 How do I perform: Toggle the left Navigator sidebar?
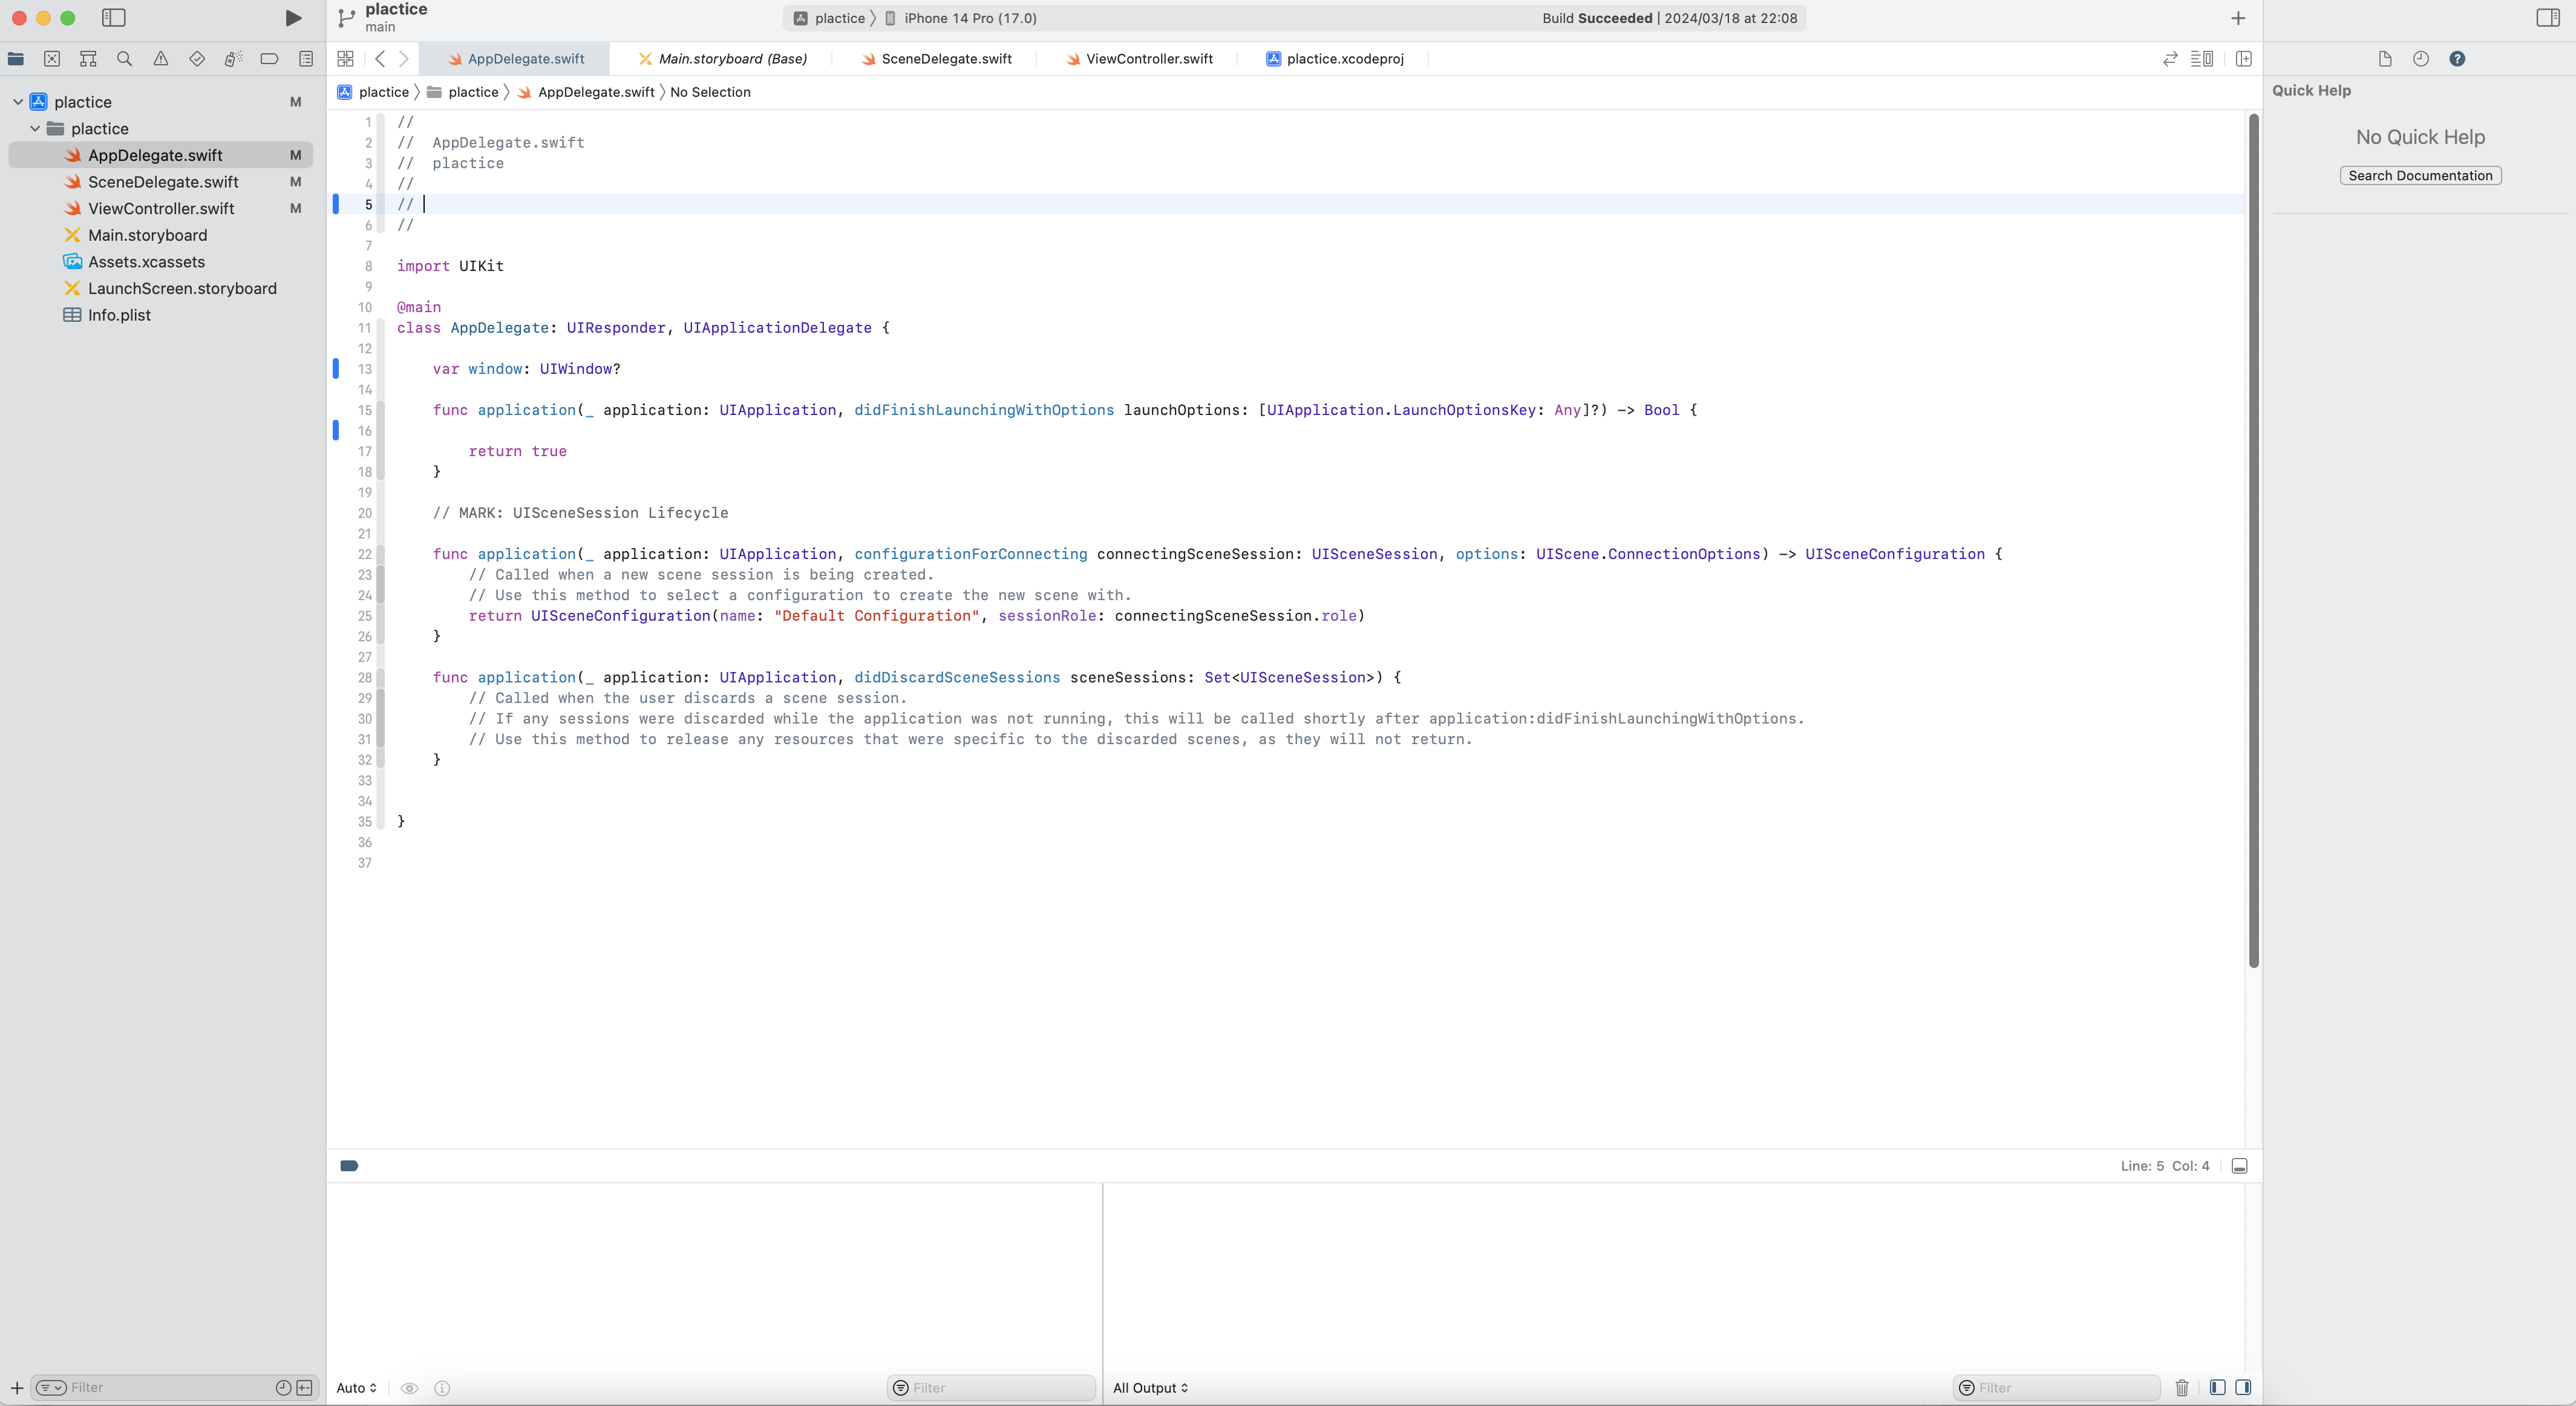click(114, 18)
